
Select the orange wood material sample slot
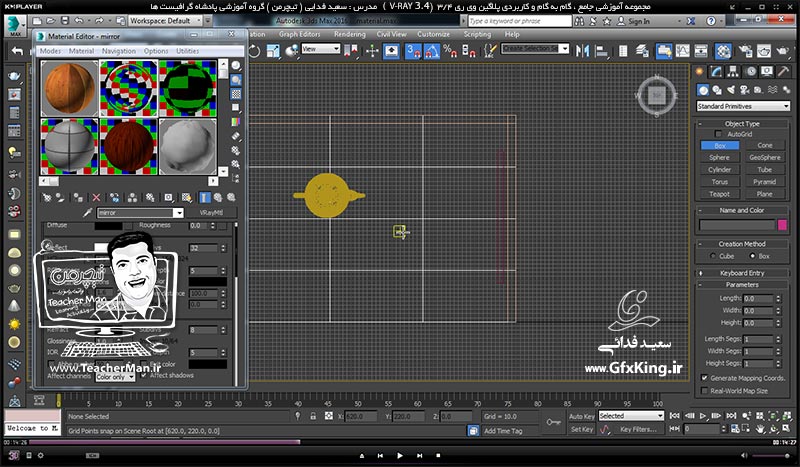point(69,88)
